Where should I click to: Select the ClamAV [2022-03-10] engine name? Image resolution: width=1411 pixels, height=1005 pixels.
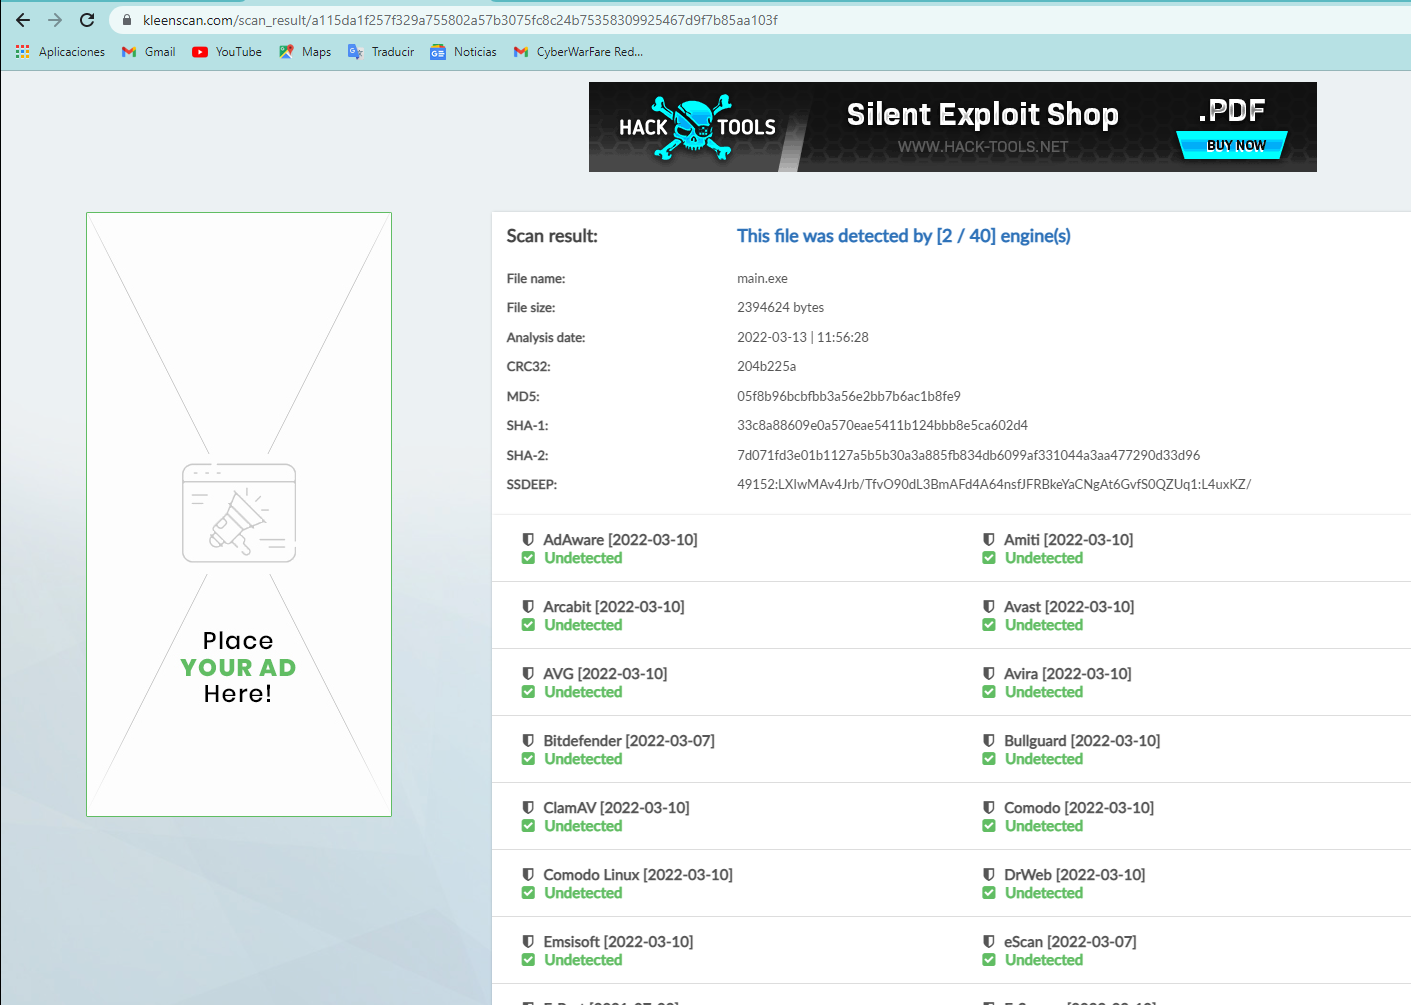coord(616,808)
